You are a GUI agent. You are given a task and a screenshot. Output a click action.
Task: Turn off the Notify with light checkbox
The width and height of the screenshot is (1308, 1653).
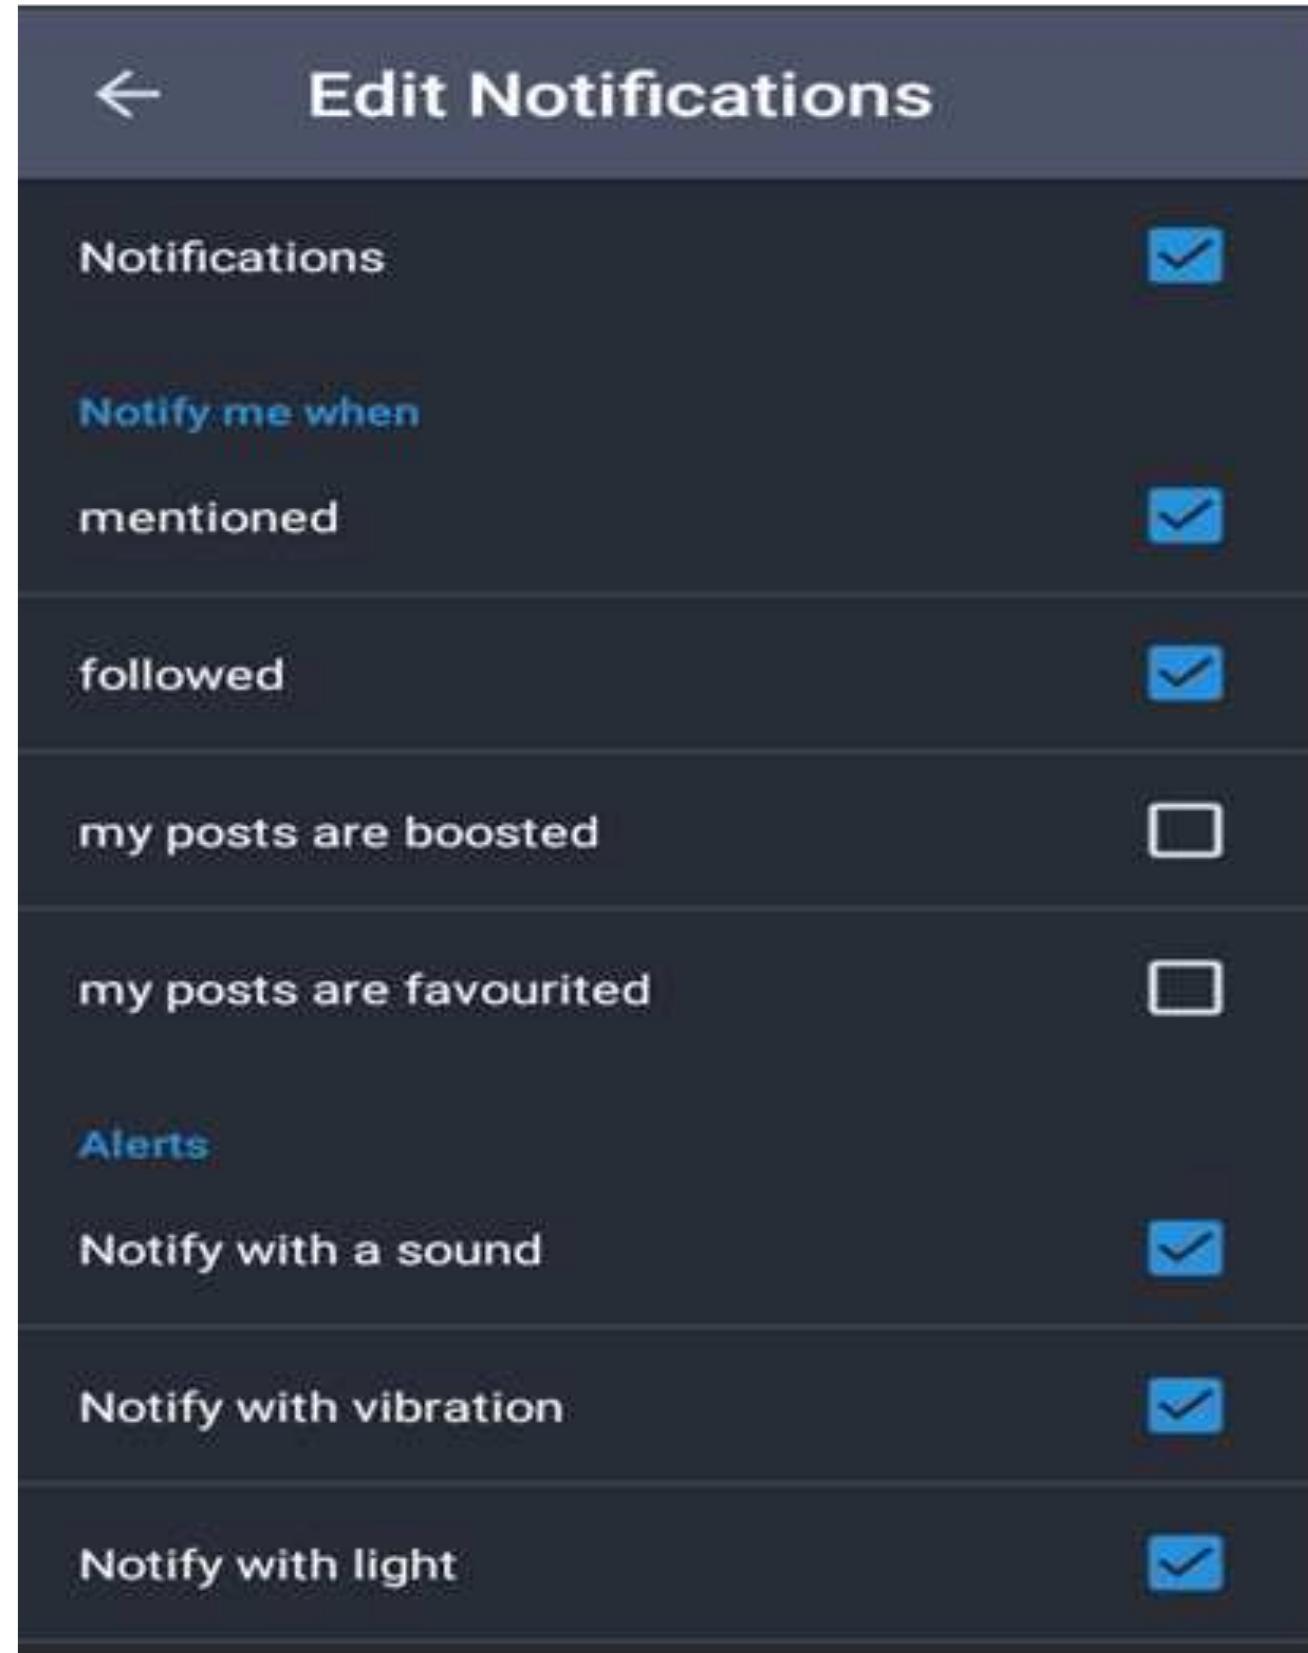click(1185, 1563)
